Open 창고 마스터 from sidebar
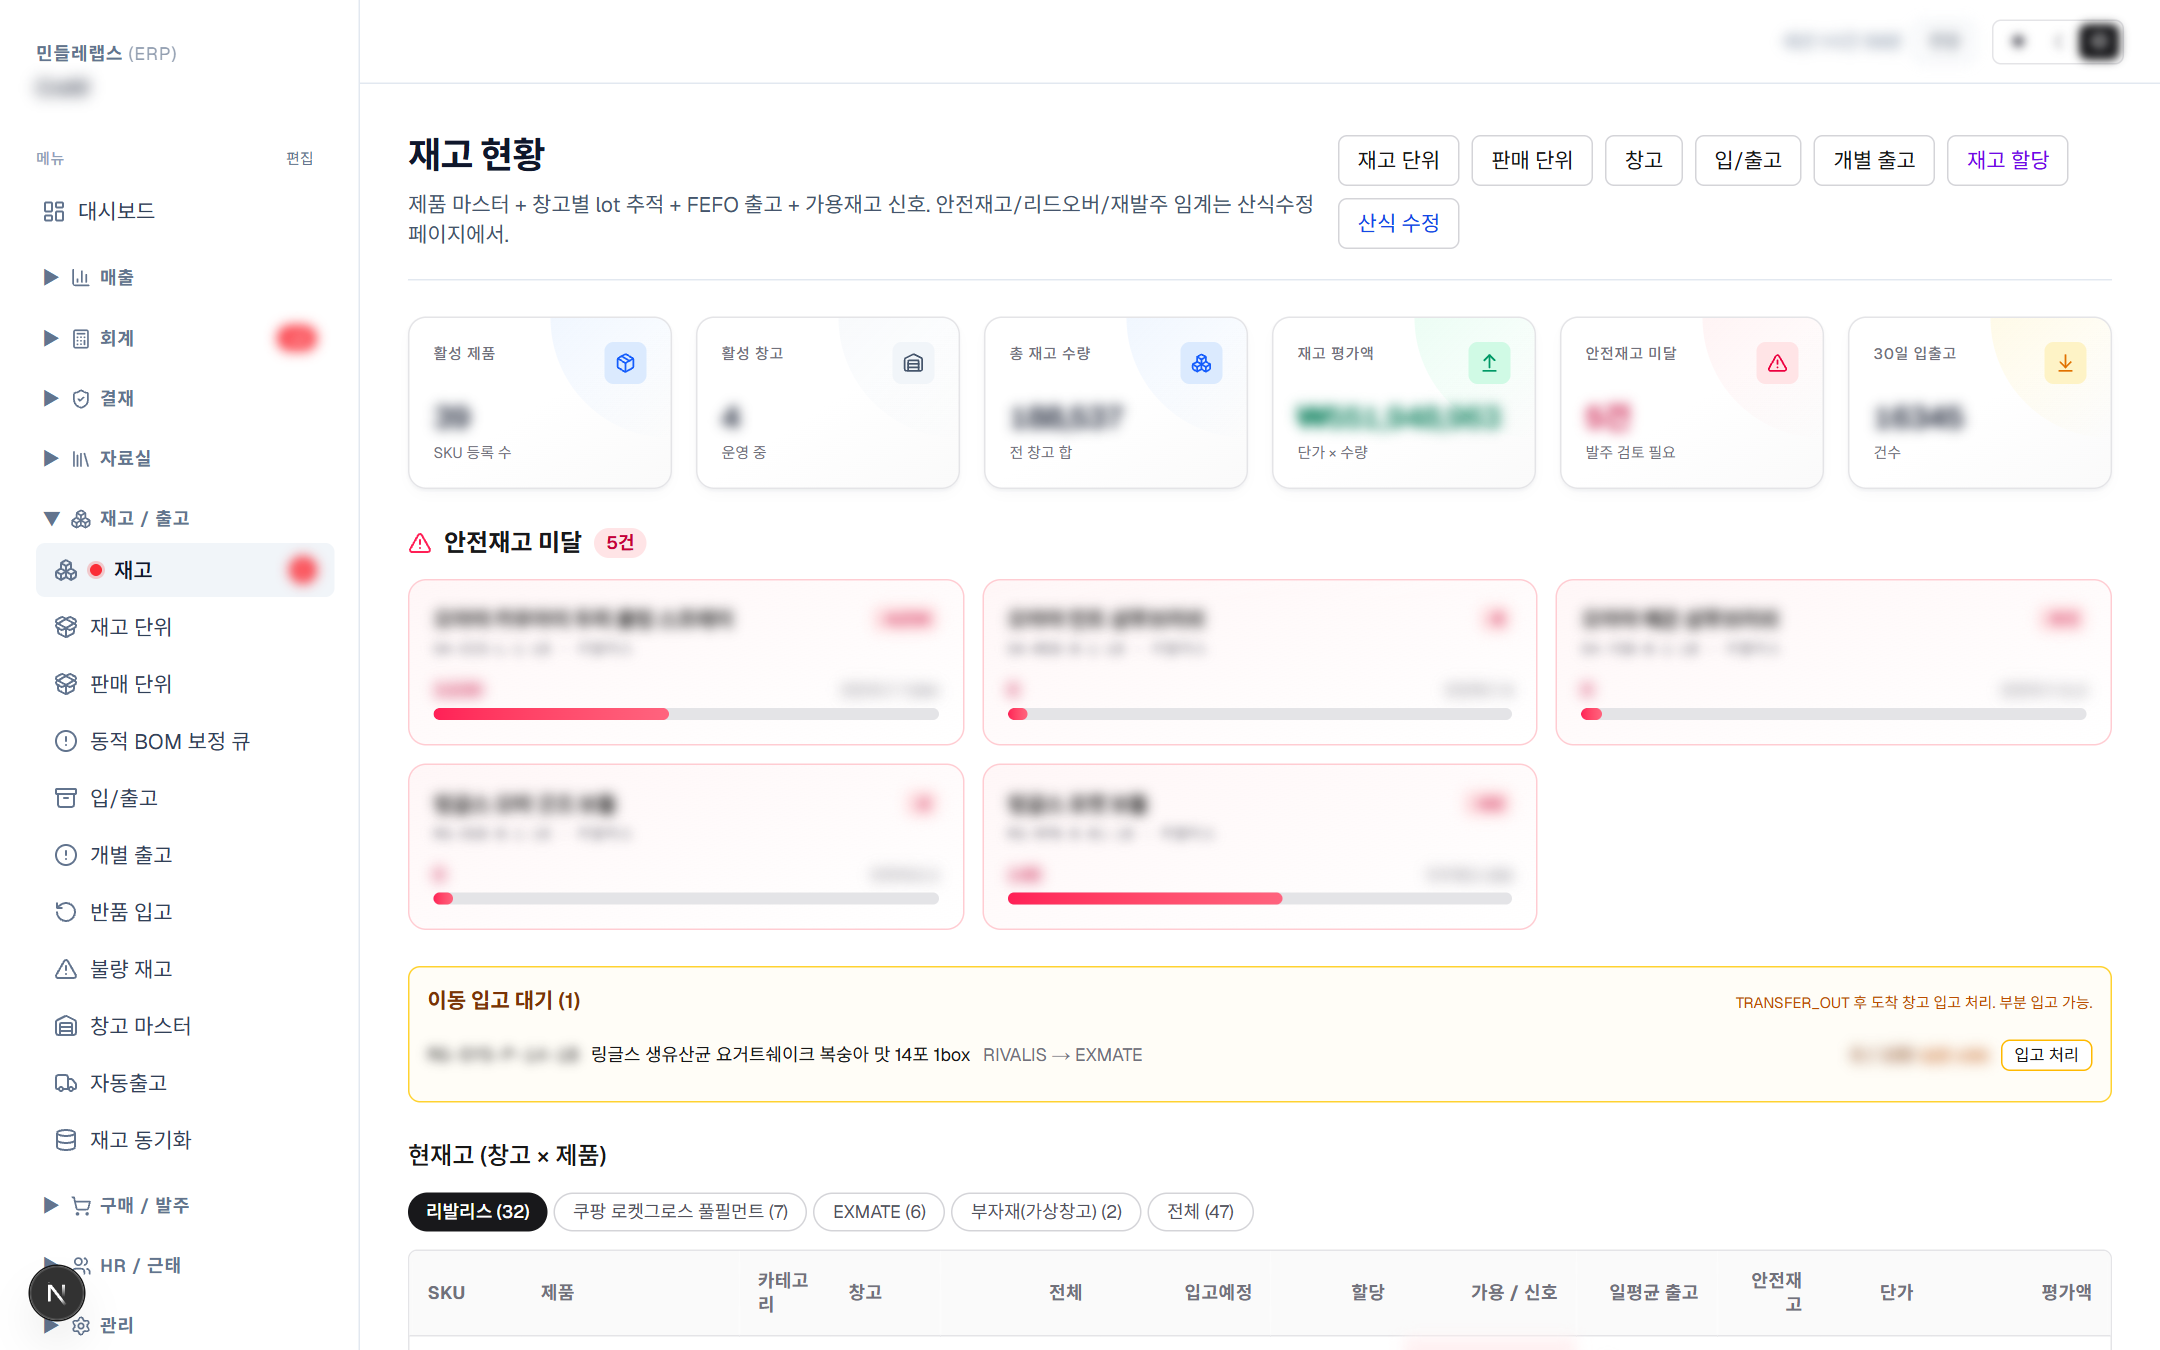 click(185, 1026)
